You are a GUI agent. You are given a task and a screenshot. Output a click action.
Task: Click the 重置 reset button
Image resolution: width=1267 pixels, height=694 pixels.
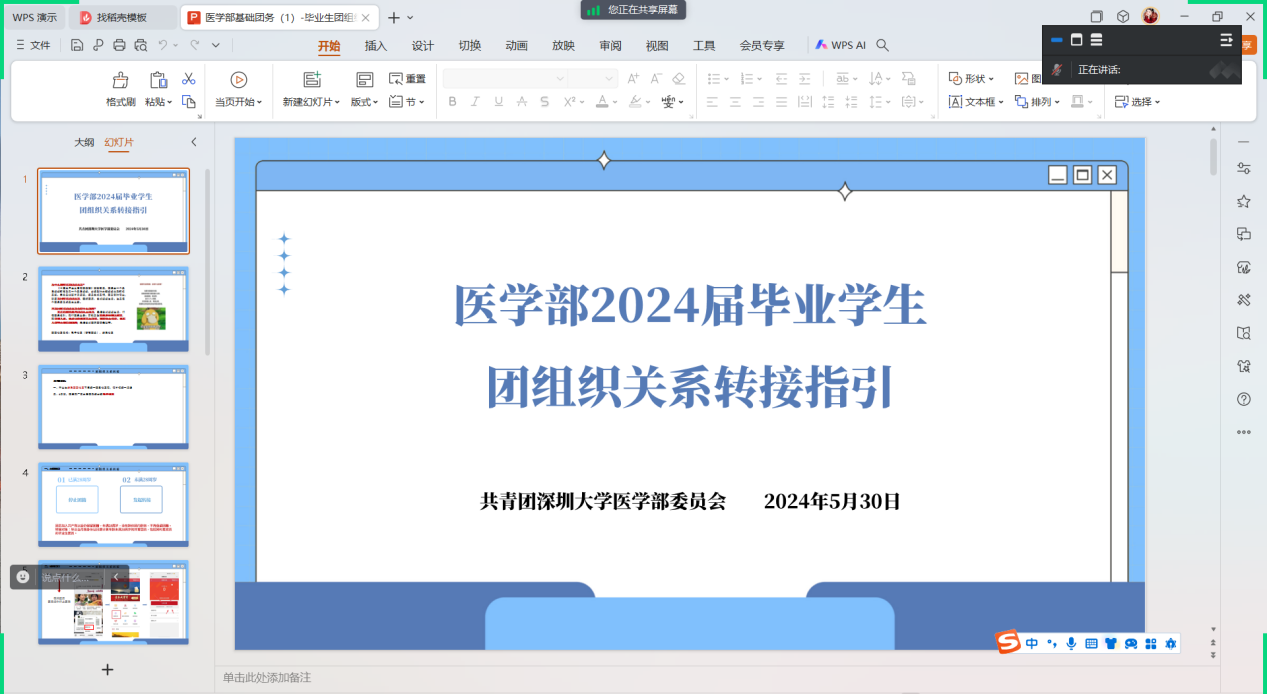click(x=407, y=79)
